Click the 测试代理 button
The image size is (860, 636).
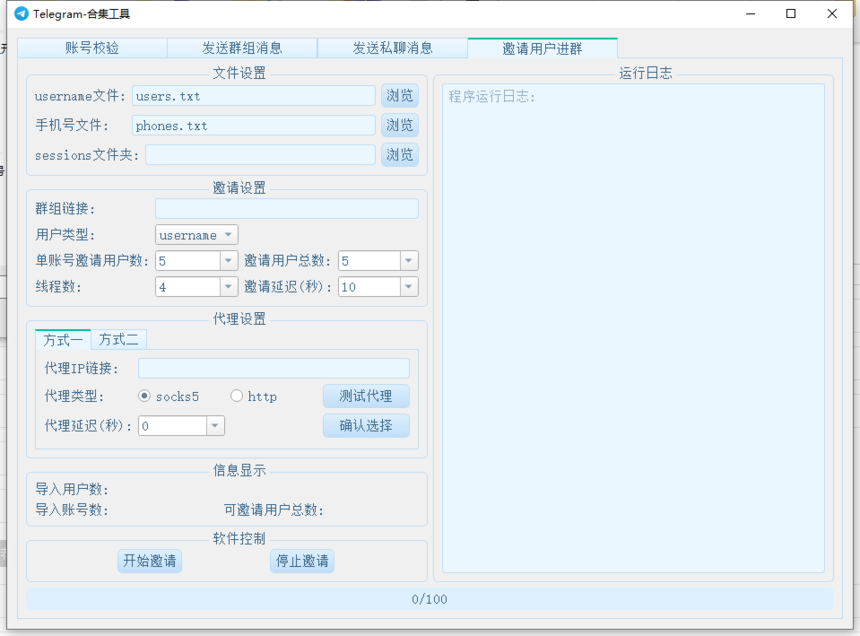point(366,396)
